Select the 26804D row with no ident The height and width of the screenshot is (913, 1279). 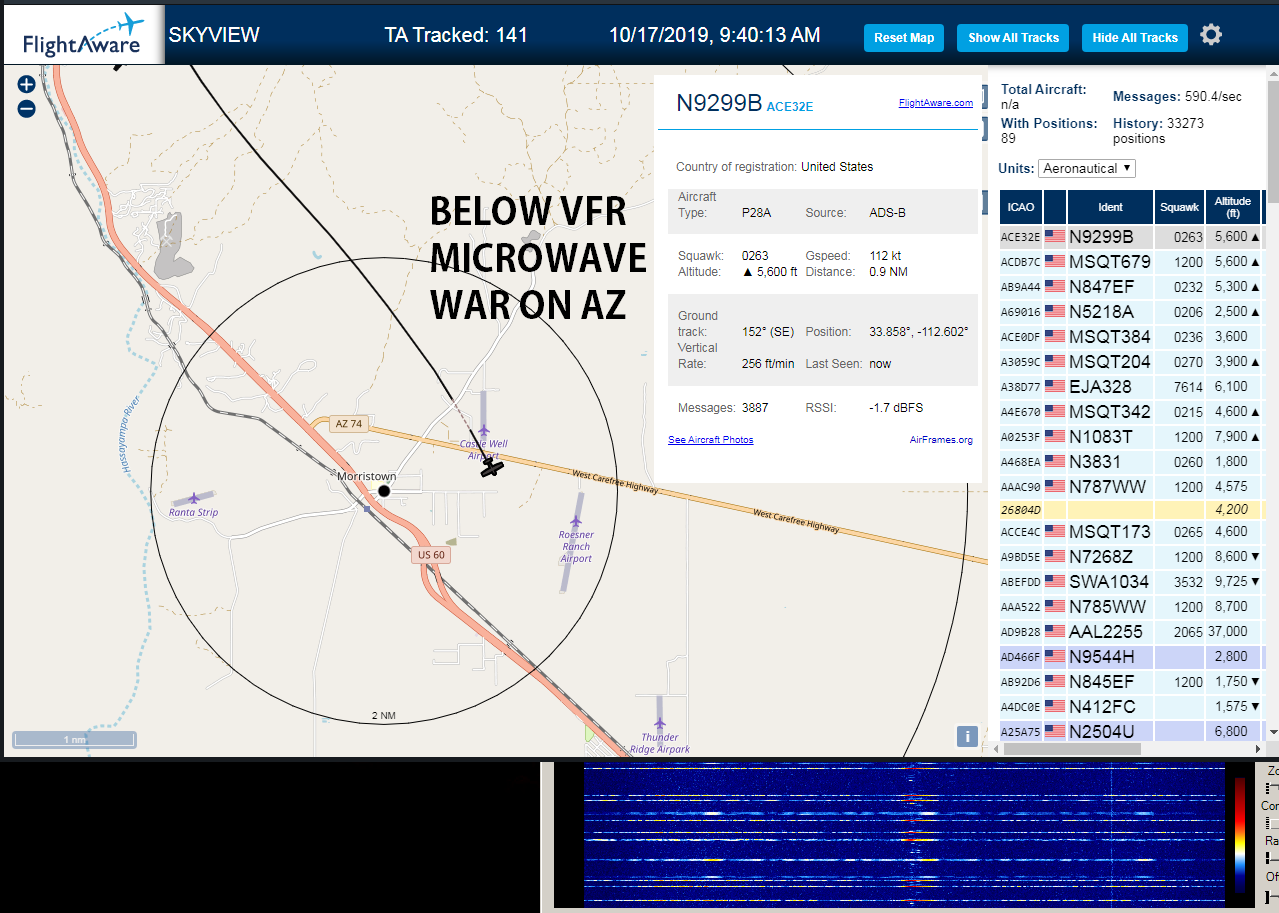click(1133, 509)
